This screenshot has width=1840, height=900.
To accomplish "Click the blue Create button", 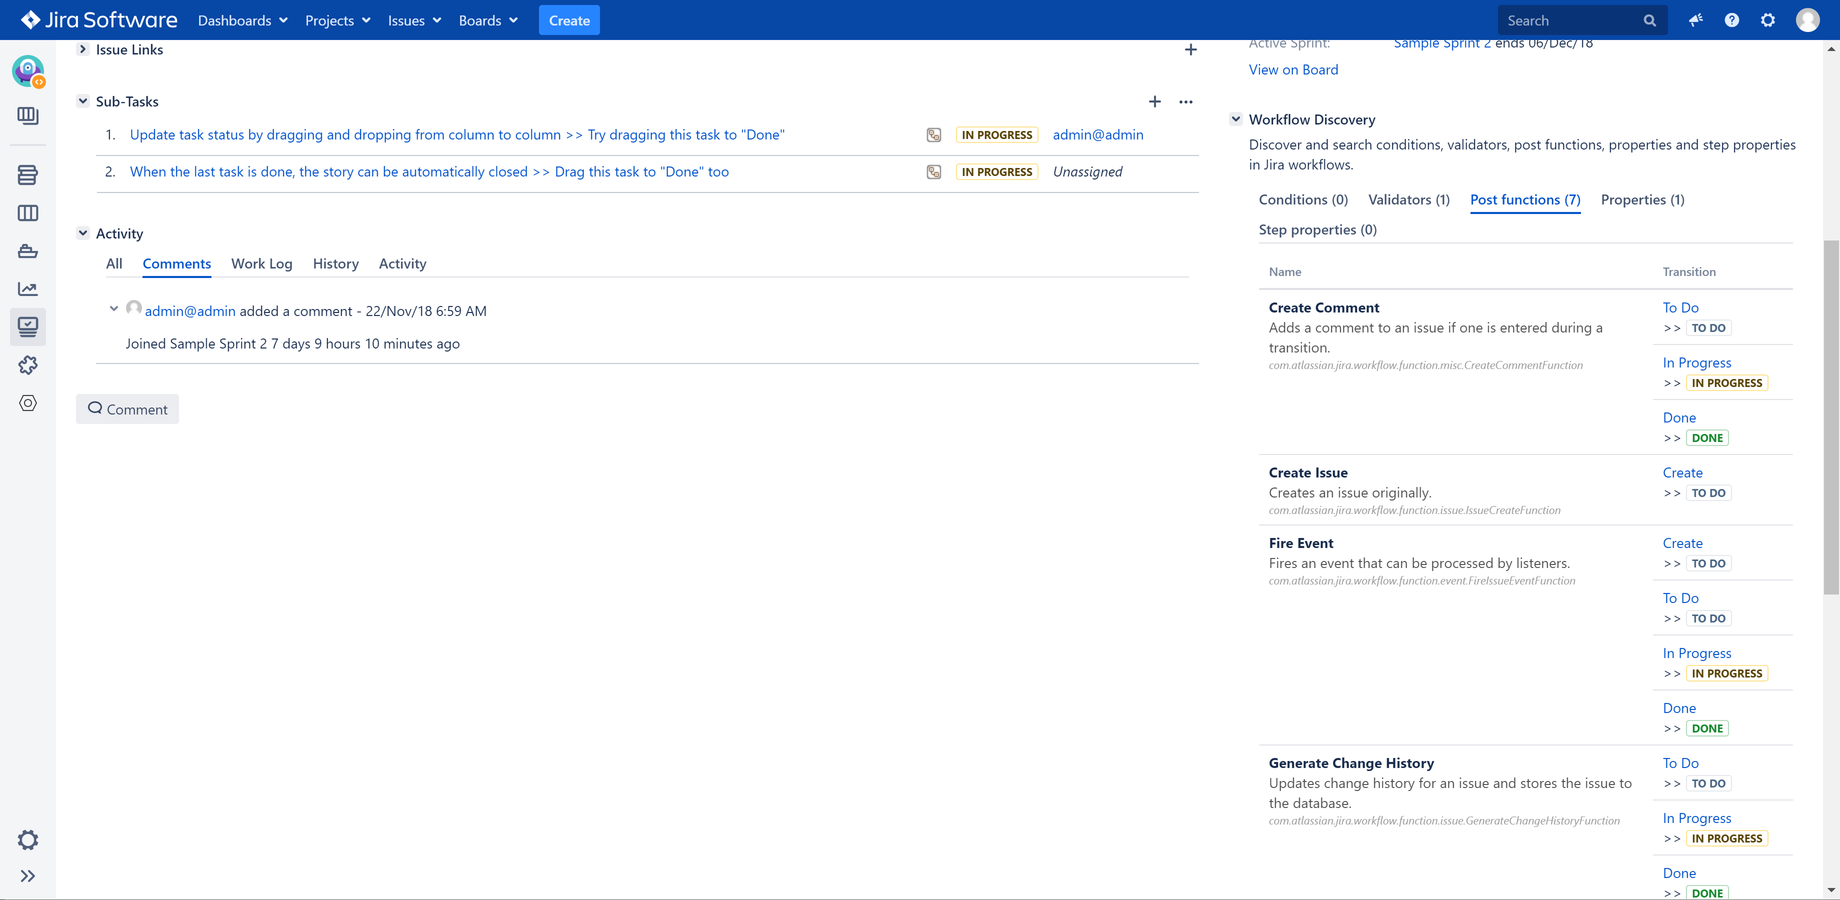I will 569,20.
